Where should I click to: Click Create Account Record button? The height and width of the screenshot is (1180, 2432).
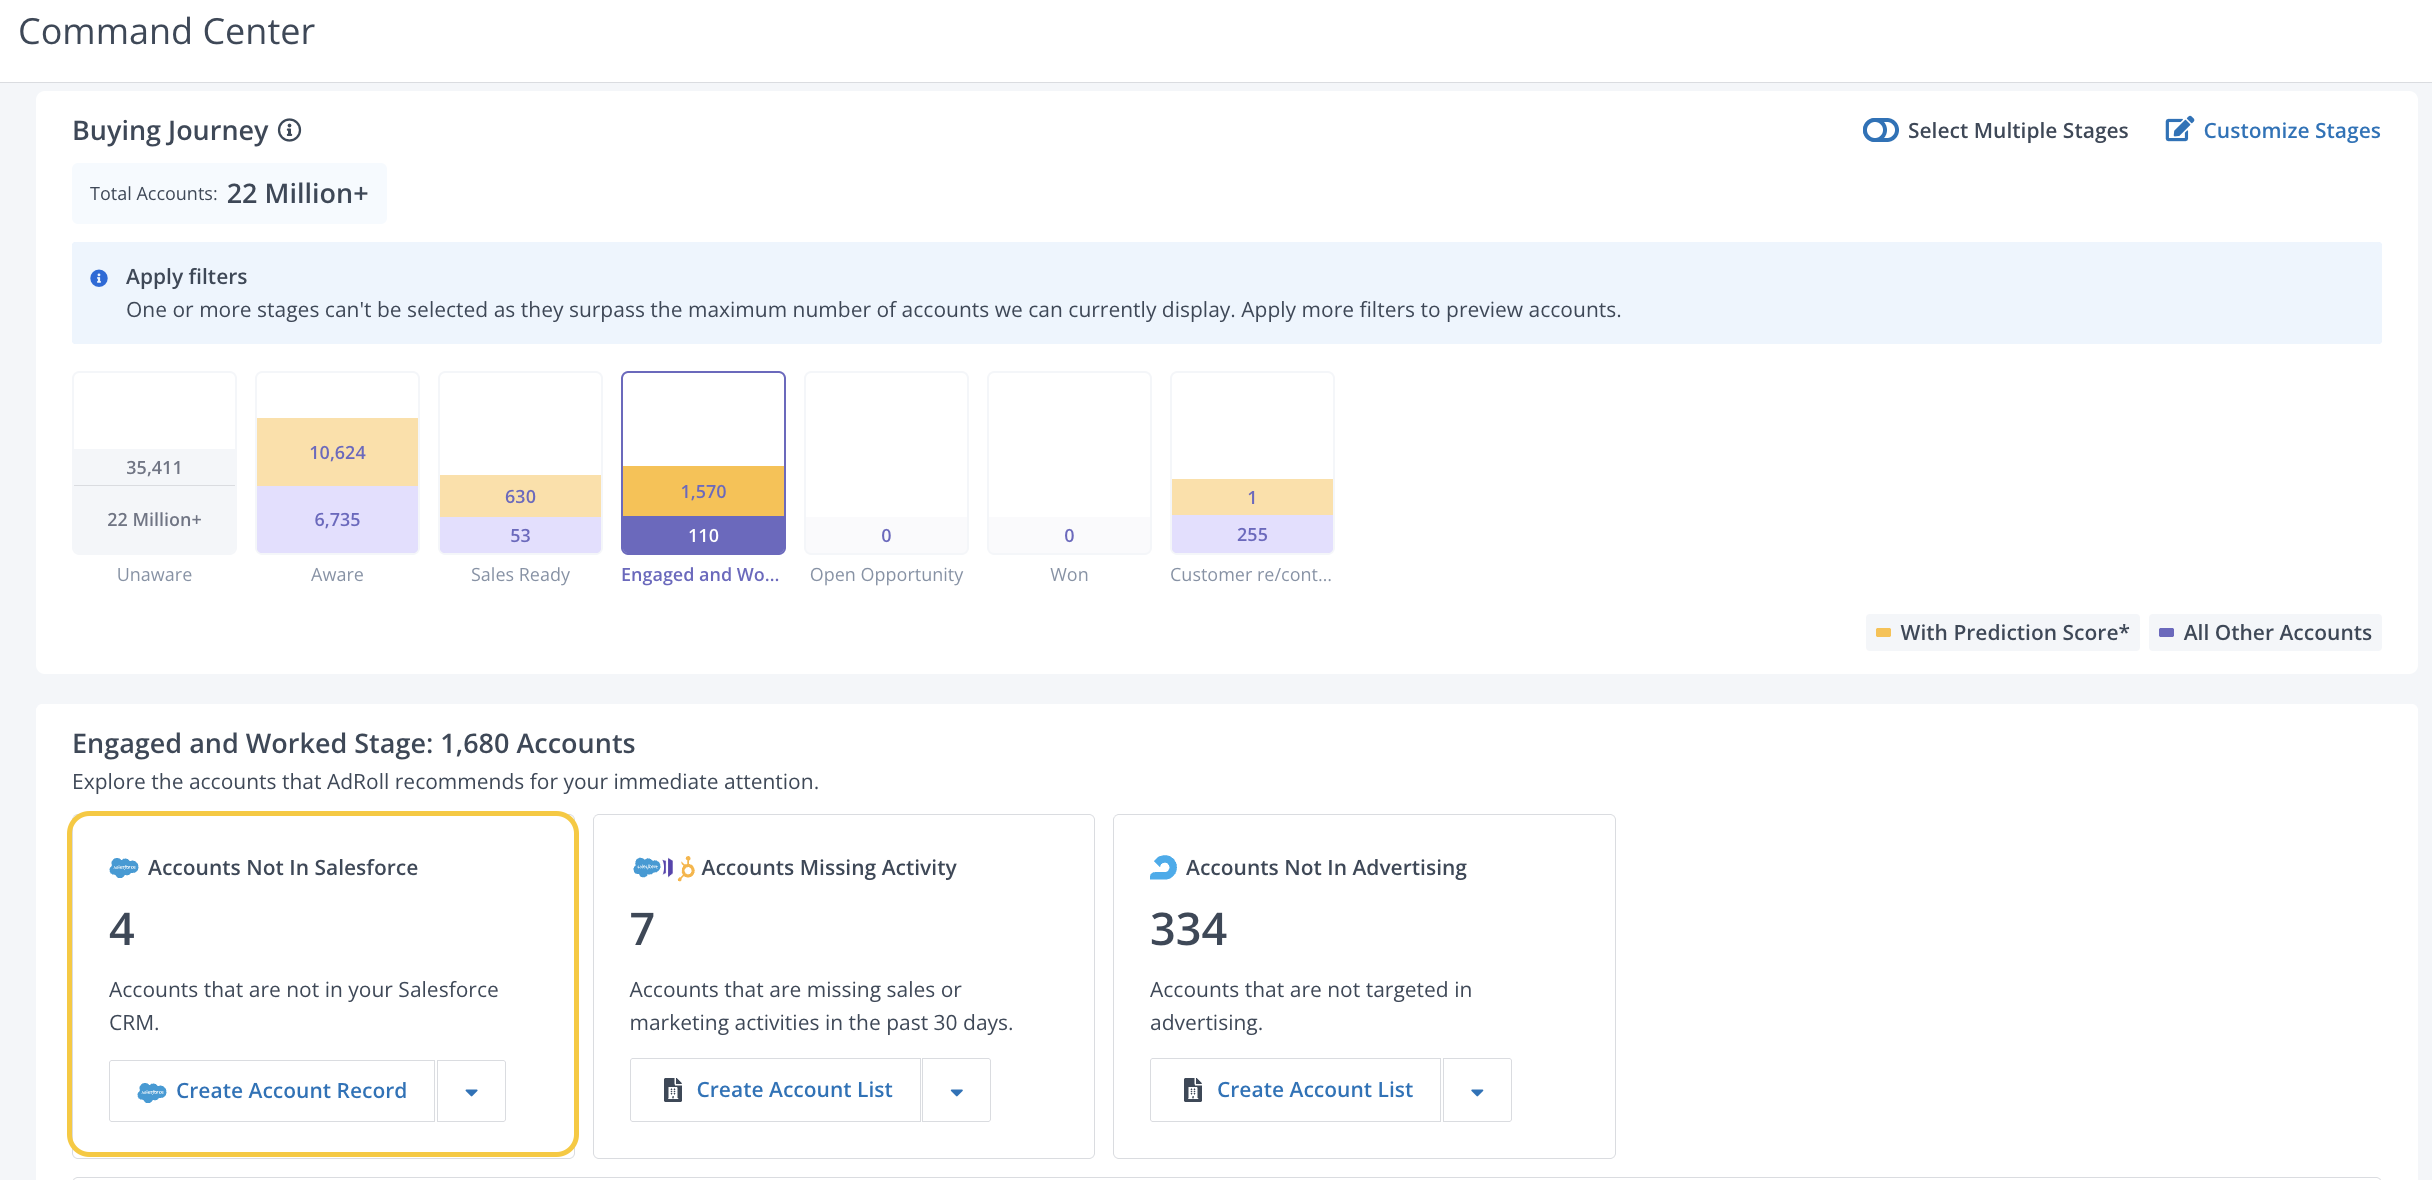pos(272,1091)
